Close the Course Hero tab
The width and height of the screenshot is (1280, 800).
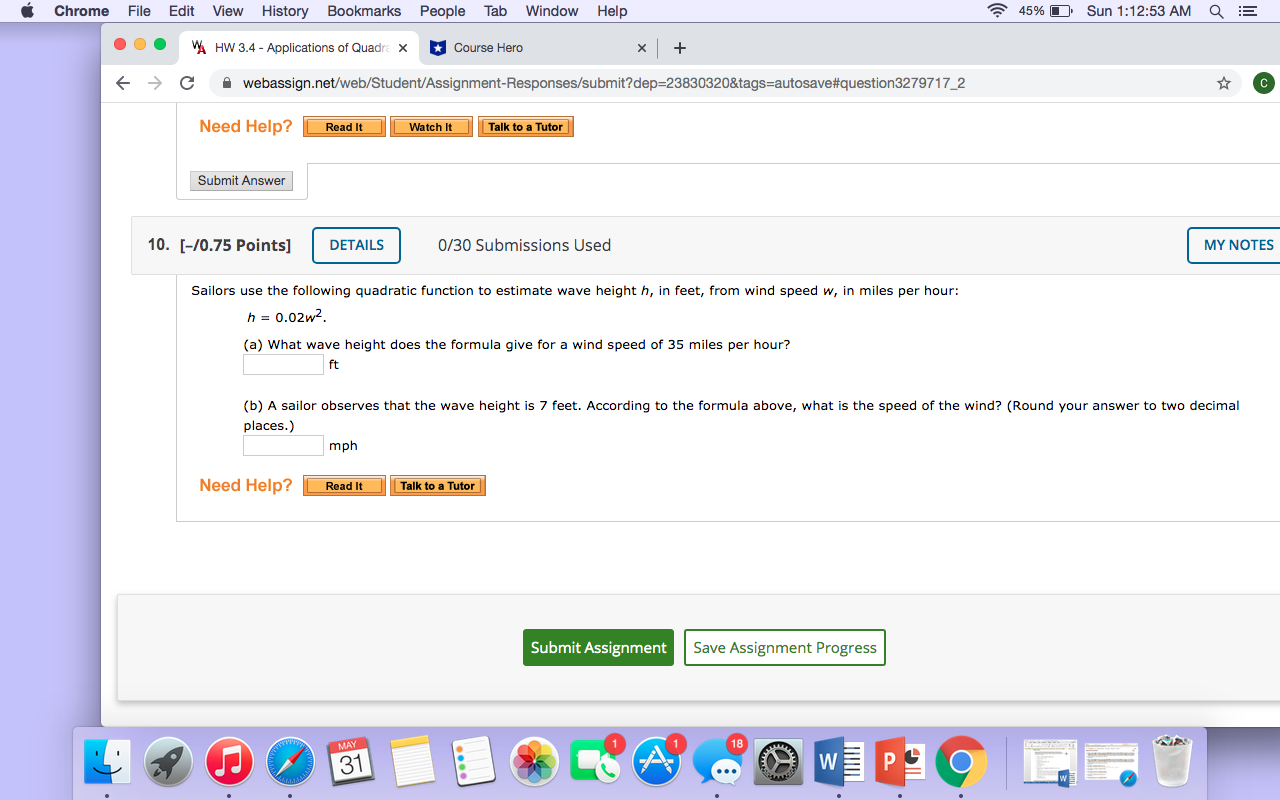coord(642,48)
